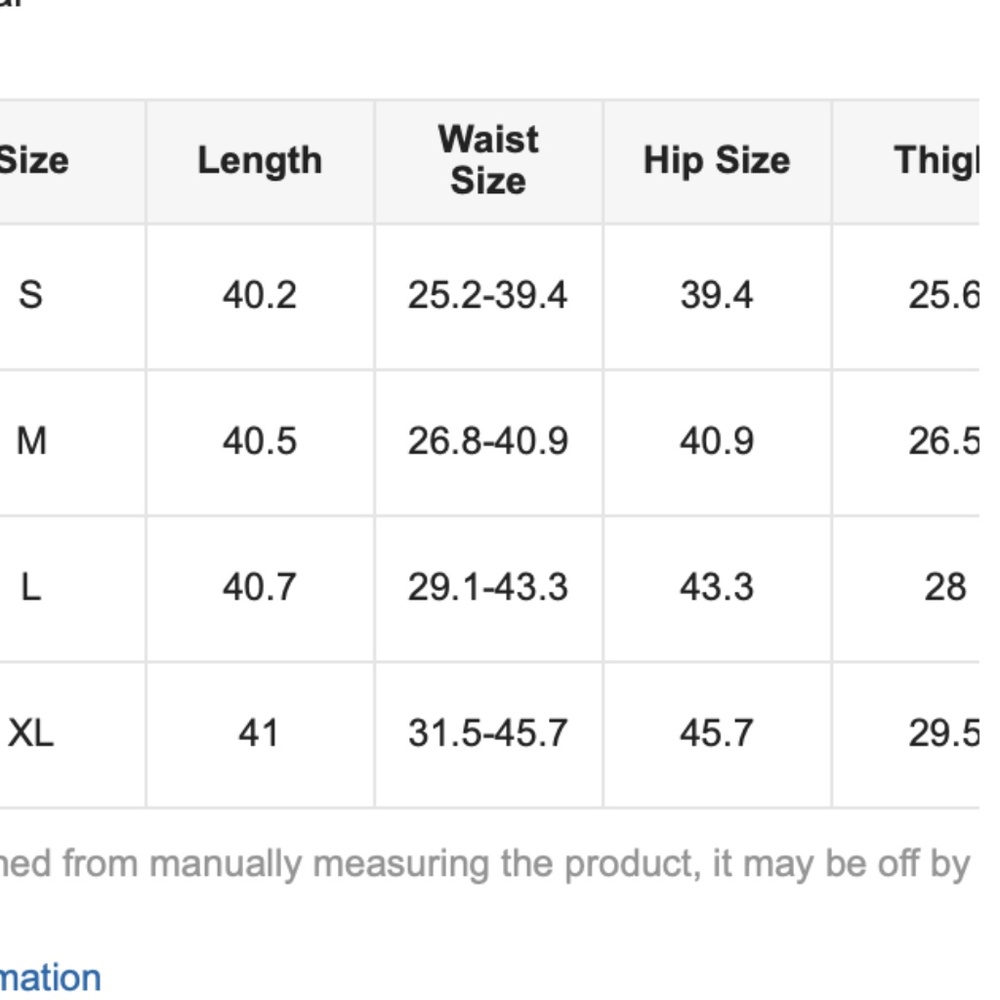Select the XL size row label
This screenshot has height=1000, width=1000.
[x=31, y=733]
